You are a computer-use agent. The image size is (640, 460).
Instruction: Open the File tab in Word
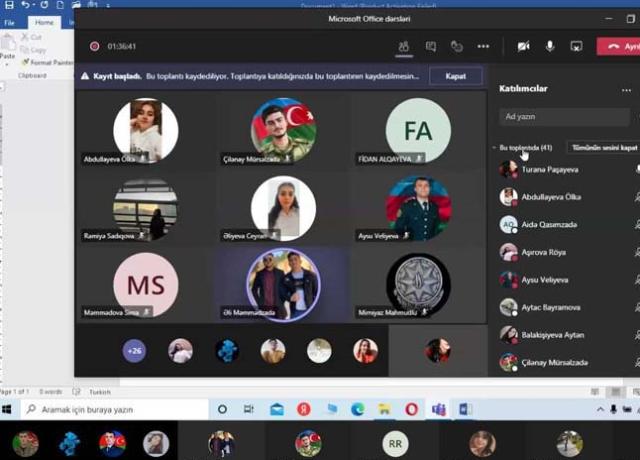point(9,22)
